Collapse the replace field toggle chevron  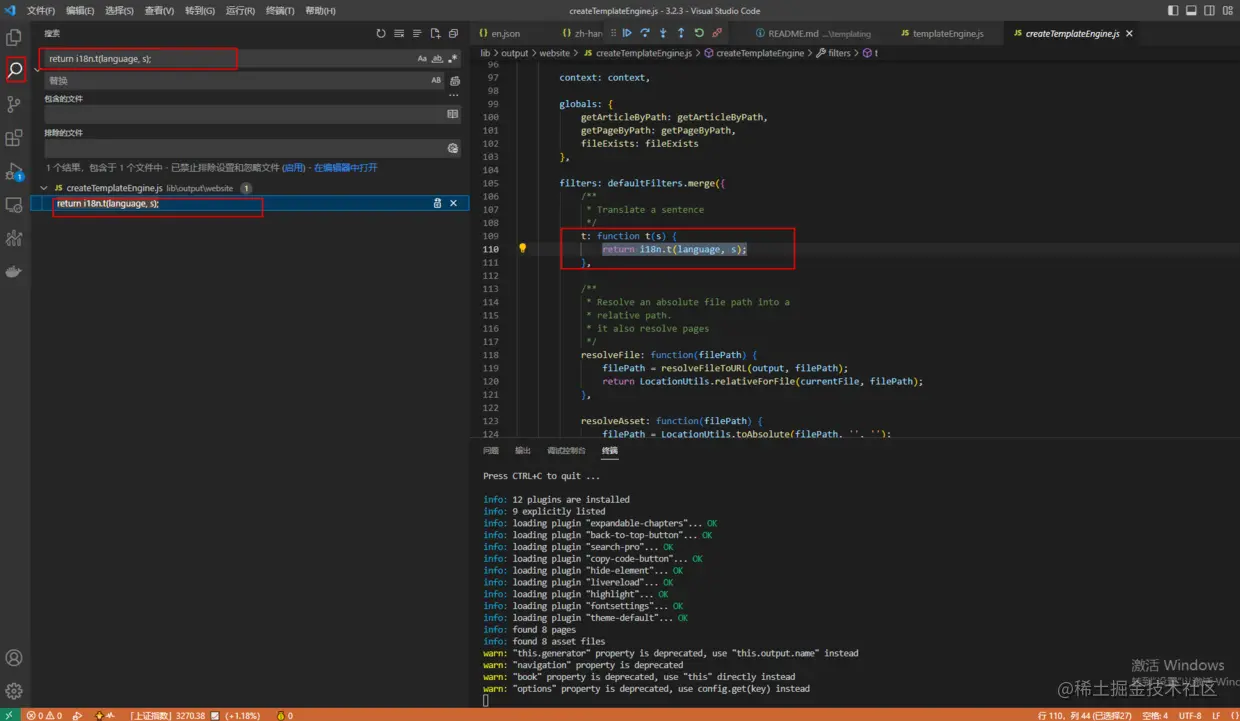pos(36,69)
